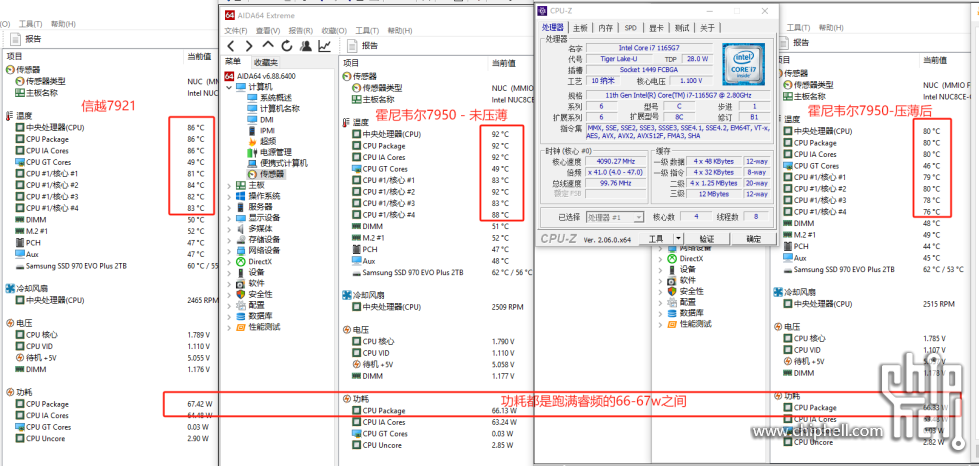Click the CPU-Z title bar icon
The height and width of the screenshot is (466, 979).
pyautogui.click(x=543, y=11)
